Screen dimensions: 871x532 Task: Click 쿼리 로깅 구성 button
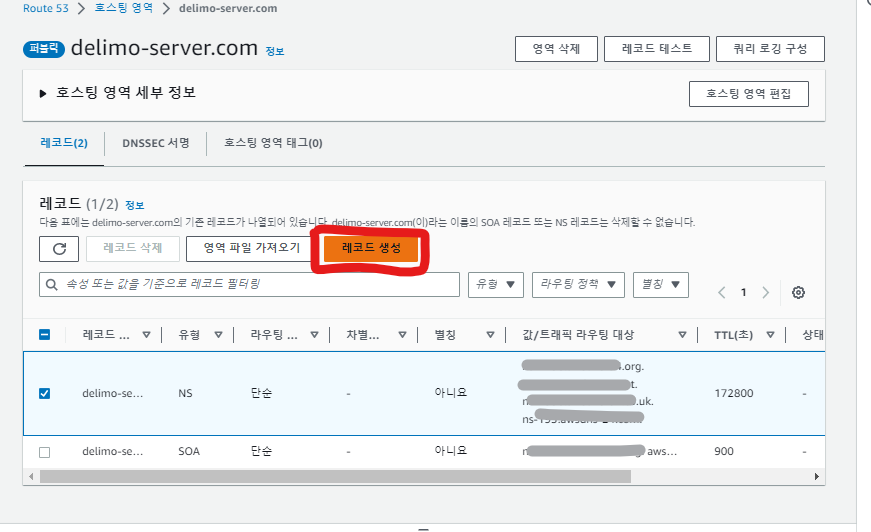[x=770, y=49]
